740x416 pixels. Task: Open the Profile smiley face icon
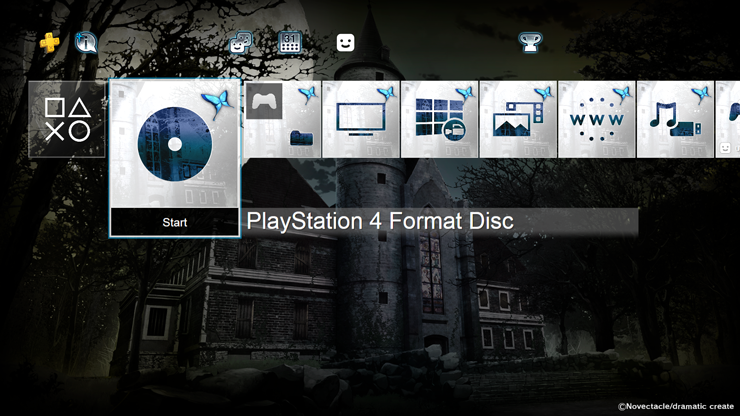345,43
